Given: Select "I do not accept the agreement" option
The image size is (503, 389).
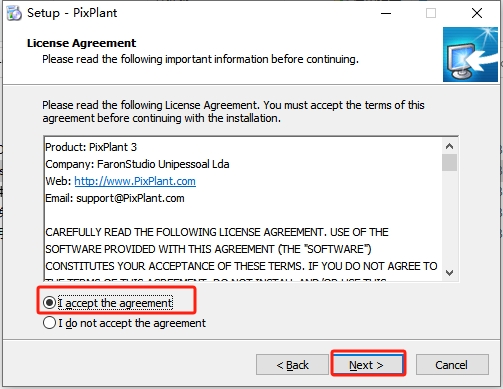Looking at the screenshot, I should tap(49, 323).
